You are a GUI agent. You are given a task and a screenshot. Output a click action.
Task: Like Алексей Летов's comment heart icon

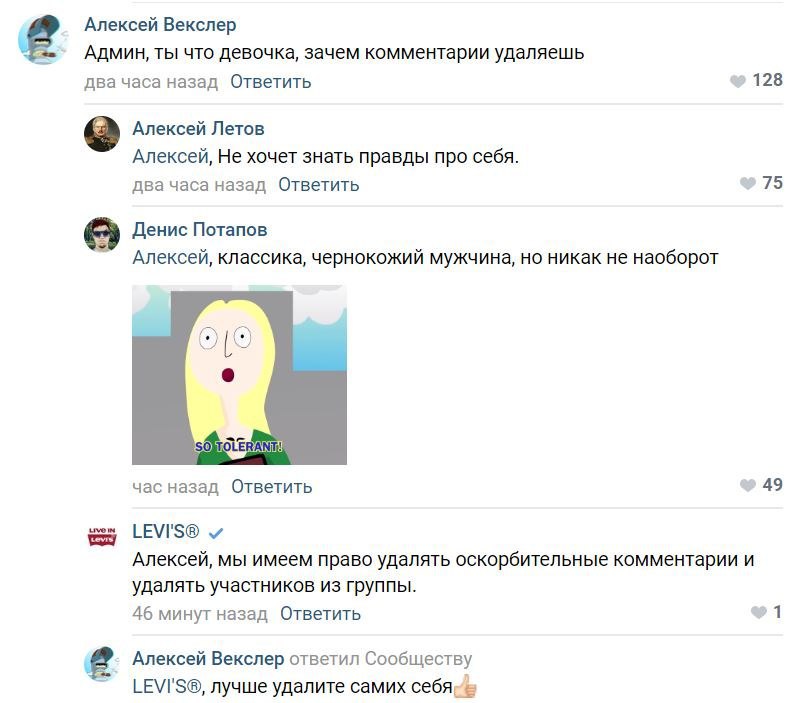[x=747, y=183]
